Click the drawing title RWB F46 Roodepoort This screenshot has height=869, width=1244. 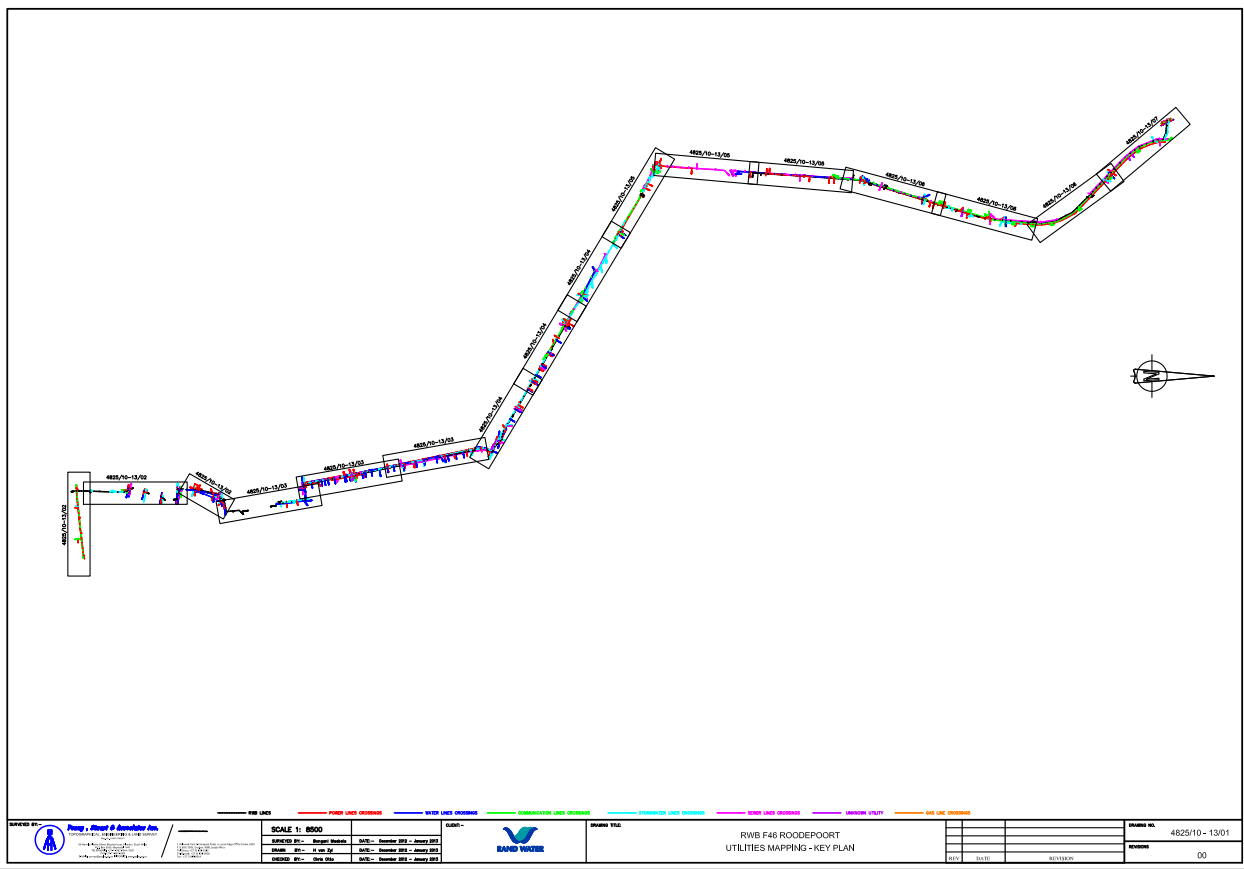[x=768, y=835]
